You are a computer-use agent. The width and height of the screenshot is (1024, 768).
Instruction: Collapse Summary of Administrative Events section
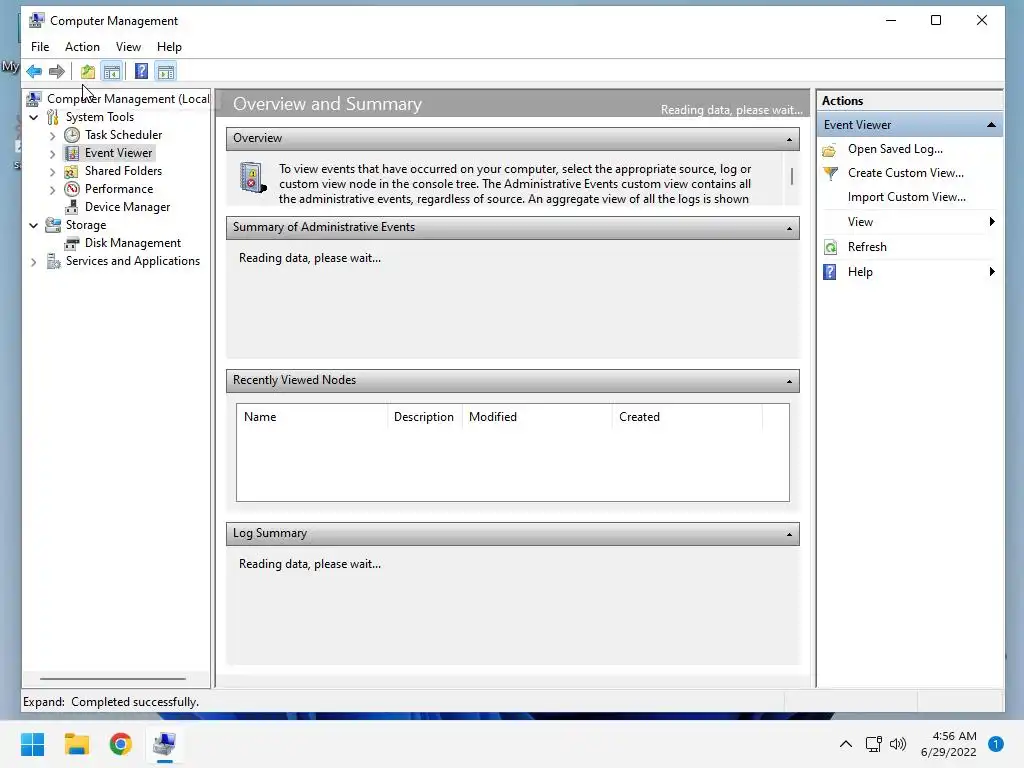pyautogui.click(x=789, y=228)
